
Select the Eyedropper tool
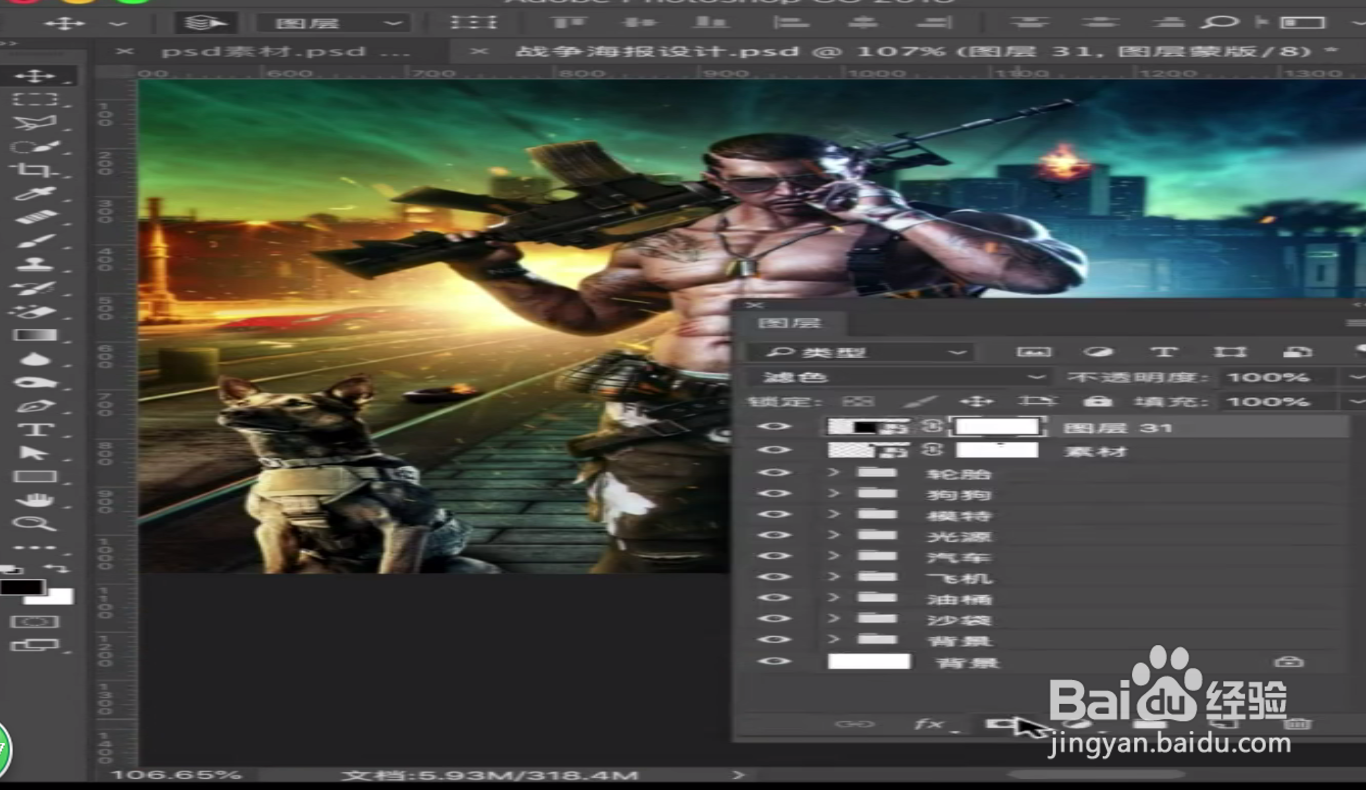tap(35, 194)
